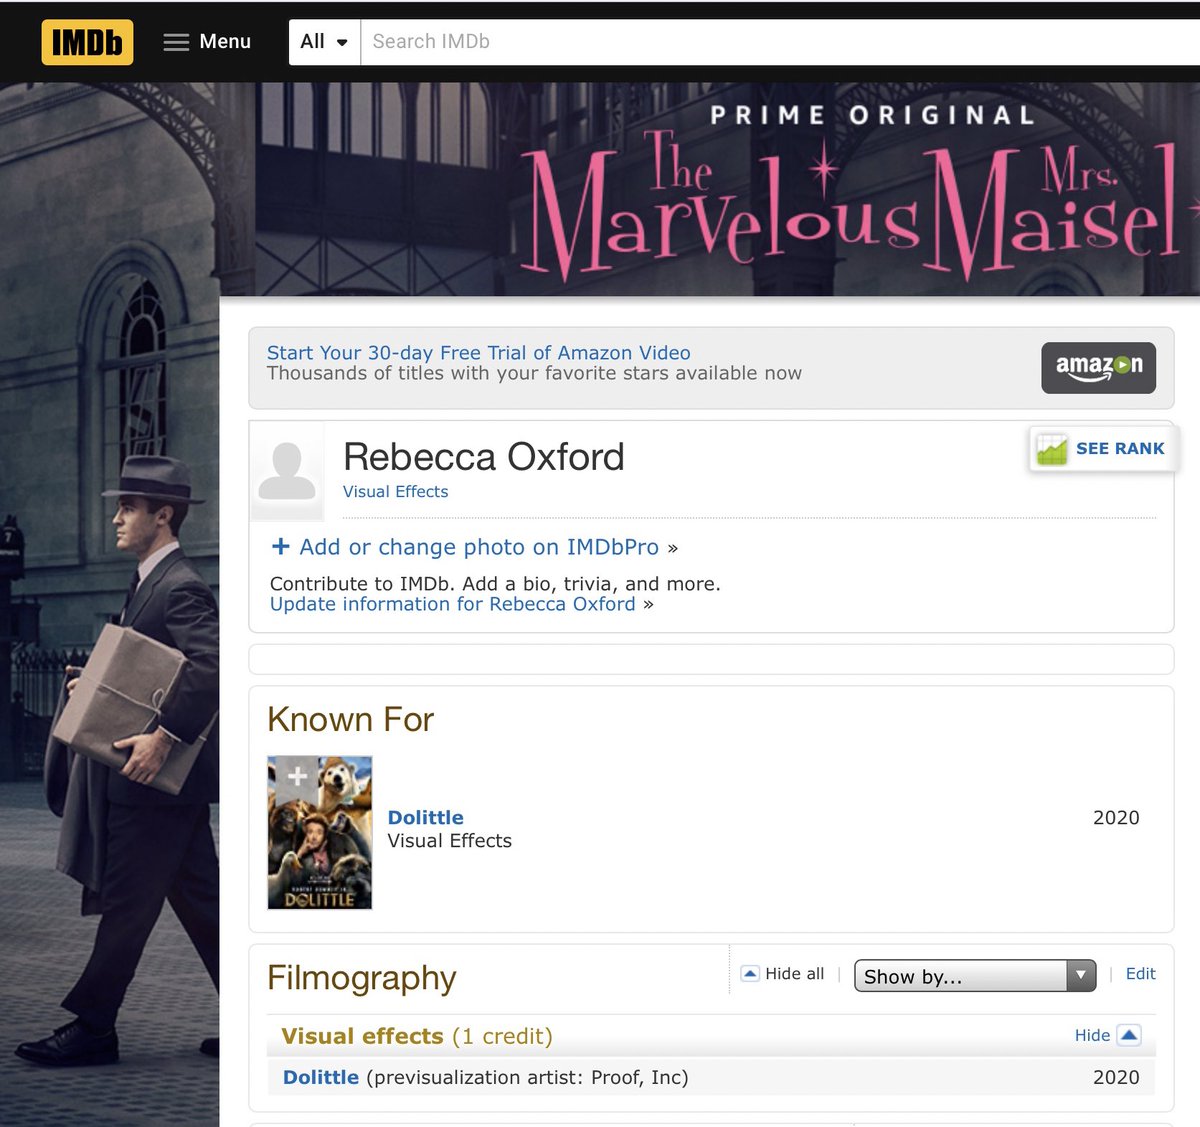
Task: Click the Amazon play logo button
Action: [1098, 367]
